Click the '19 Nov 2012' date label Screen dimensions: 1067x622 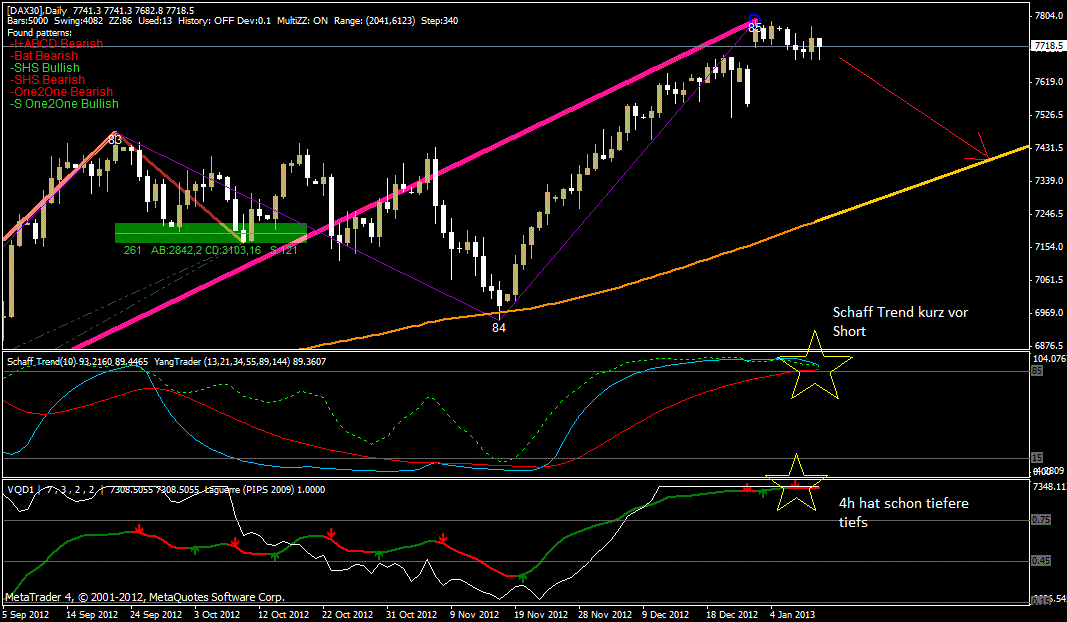[x=541, y=615]
